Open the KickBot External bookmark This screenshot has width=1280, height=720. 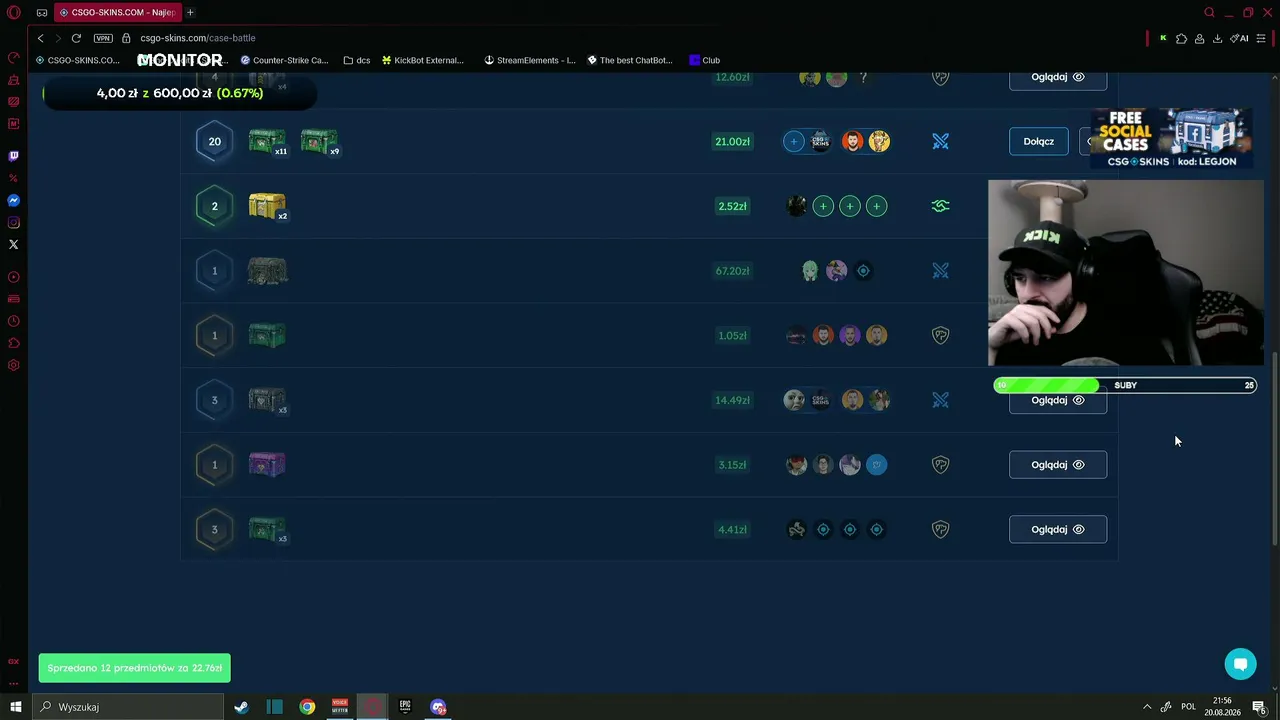[x=423, y=60]
